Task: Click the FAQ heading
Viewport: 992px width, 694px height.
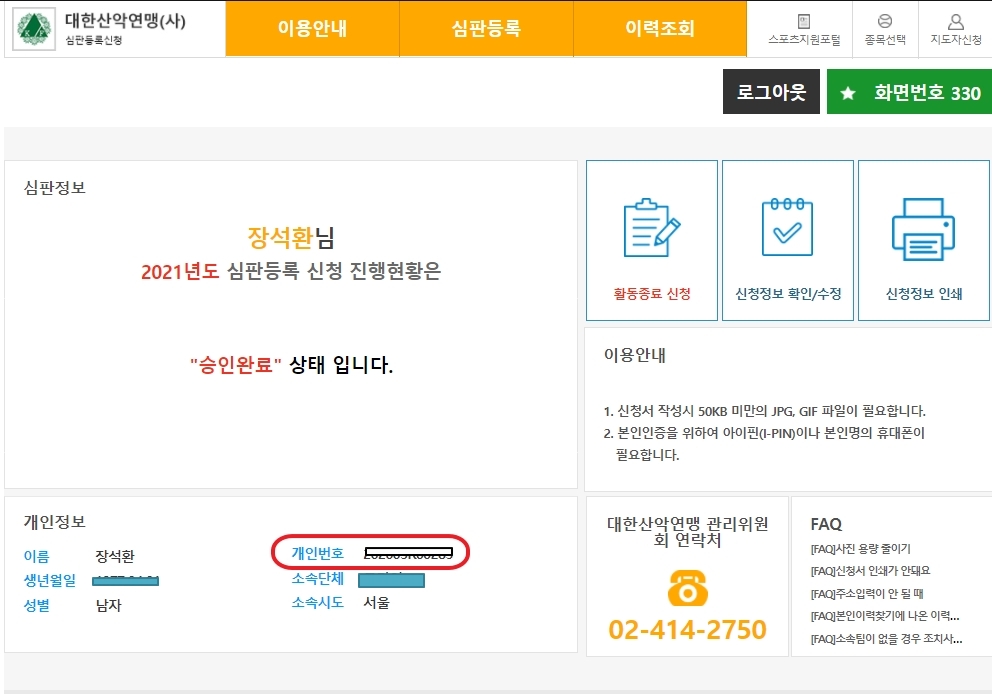Action: tap(826, 524)
